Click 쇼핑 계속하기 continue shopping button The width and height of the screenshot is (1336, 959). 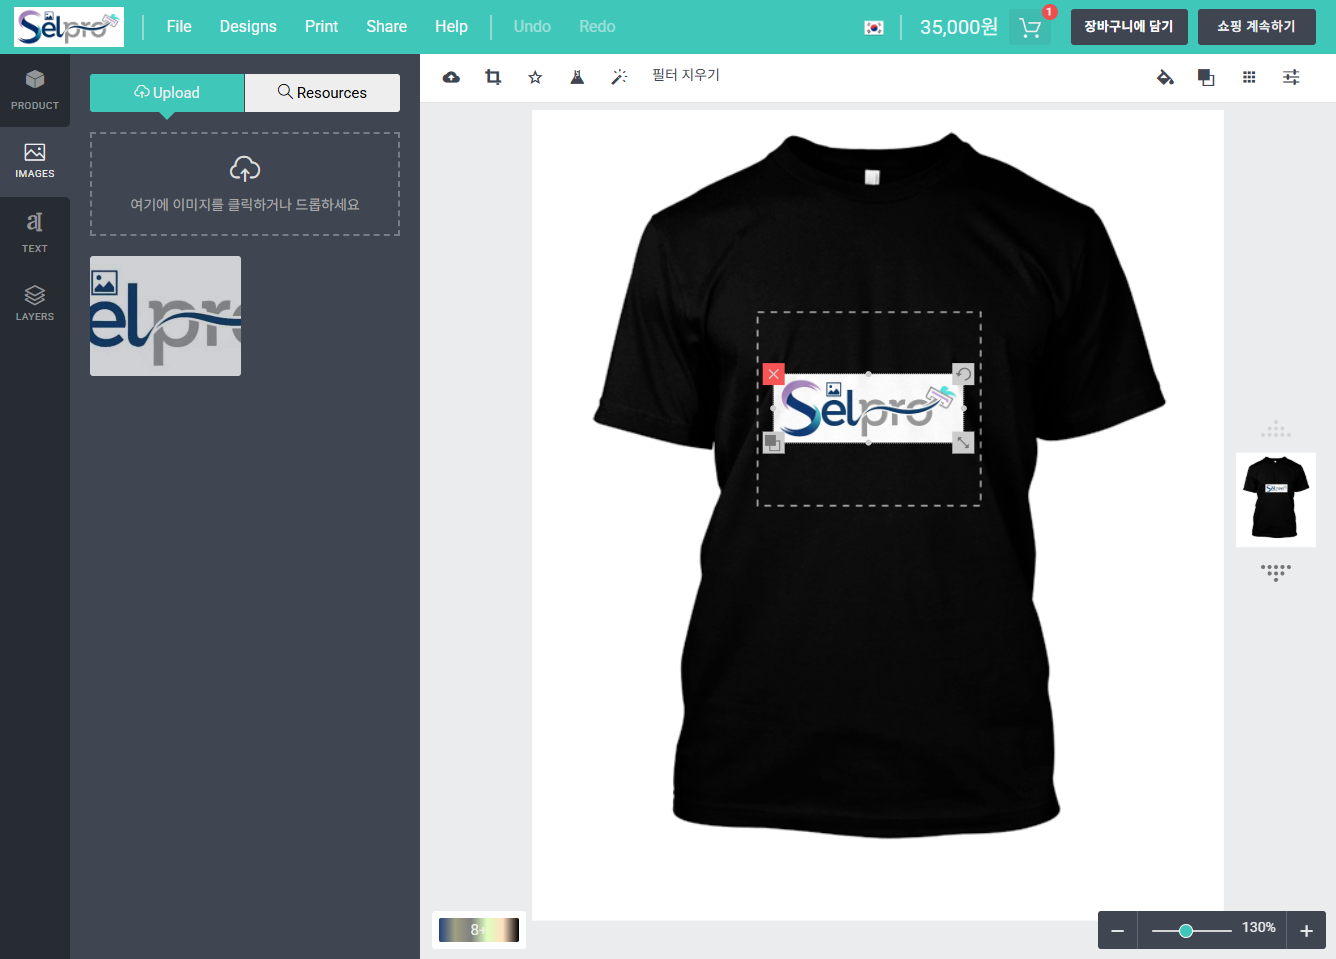click(x=1257, y=27)
